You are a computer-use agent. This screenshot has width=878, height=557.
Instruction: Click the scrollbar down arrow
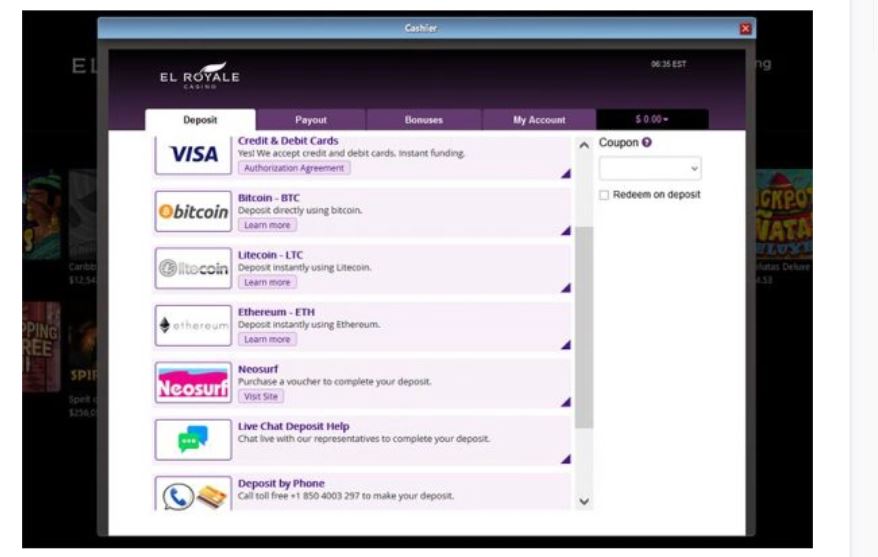coord(584,501)
